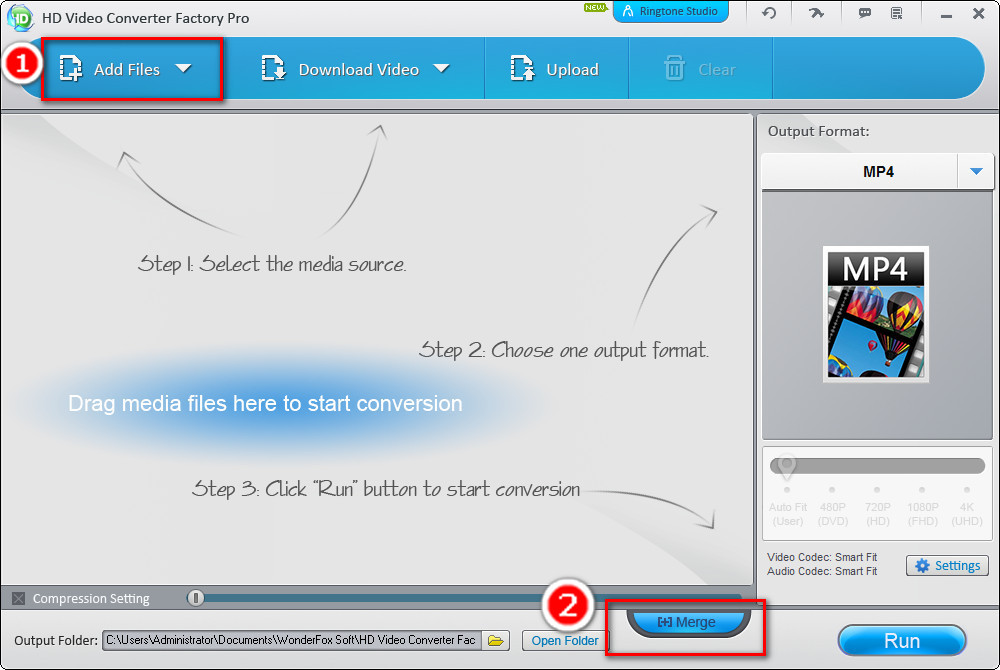Expand the Download Video dropdown arrow
The height and width of the screenshot is (670, 1000).
click(441, 68)
